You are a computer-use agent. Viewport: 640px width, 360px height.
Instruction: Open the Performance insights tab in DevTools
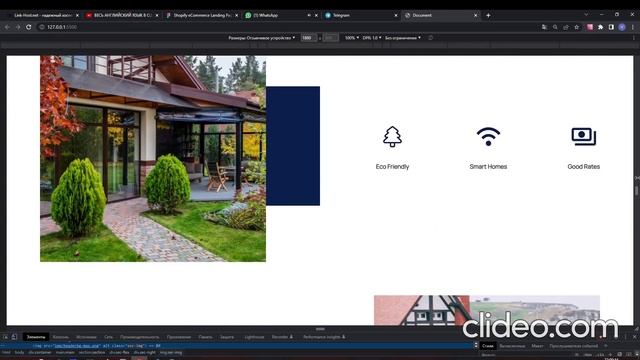324,337
